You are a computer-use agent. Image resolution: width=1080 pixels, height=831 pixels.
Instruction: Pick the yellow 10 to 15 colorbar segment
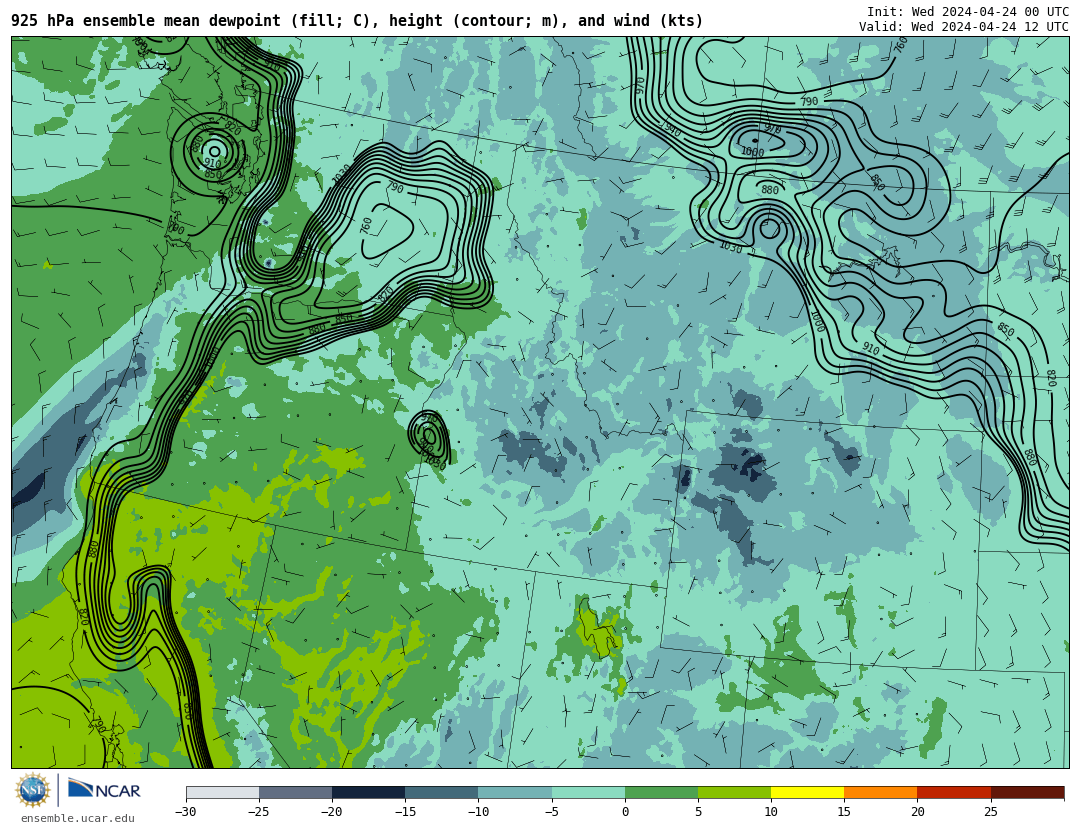click(808, 793)
